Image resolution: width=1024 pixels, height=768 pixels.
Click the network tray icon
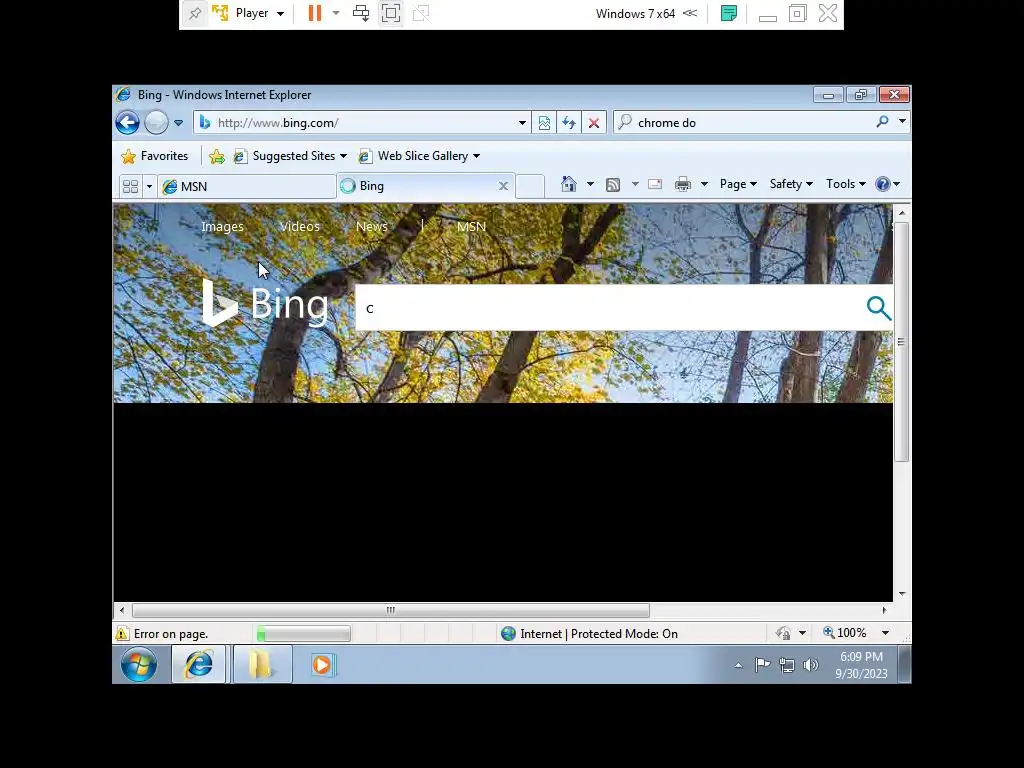click(x=787, y=665)
